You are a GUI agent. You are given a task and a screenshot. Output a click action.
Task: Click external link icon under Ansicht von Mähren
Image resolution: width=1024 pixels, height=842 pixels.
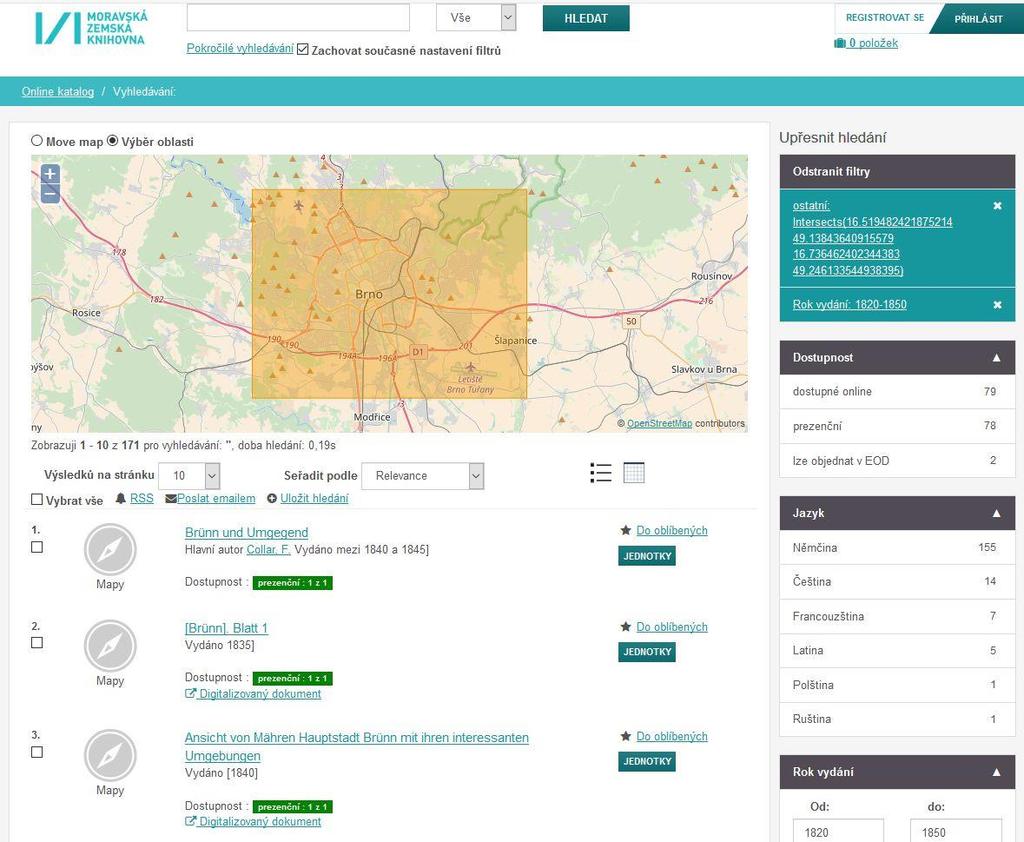(191, 821)
